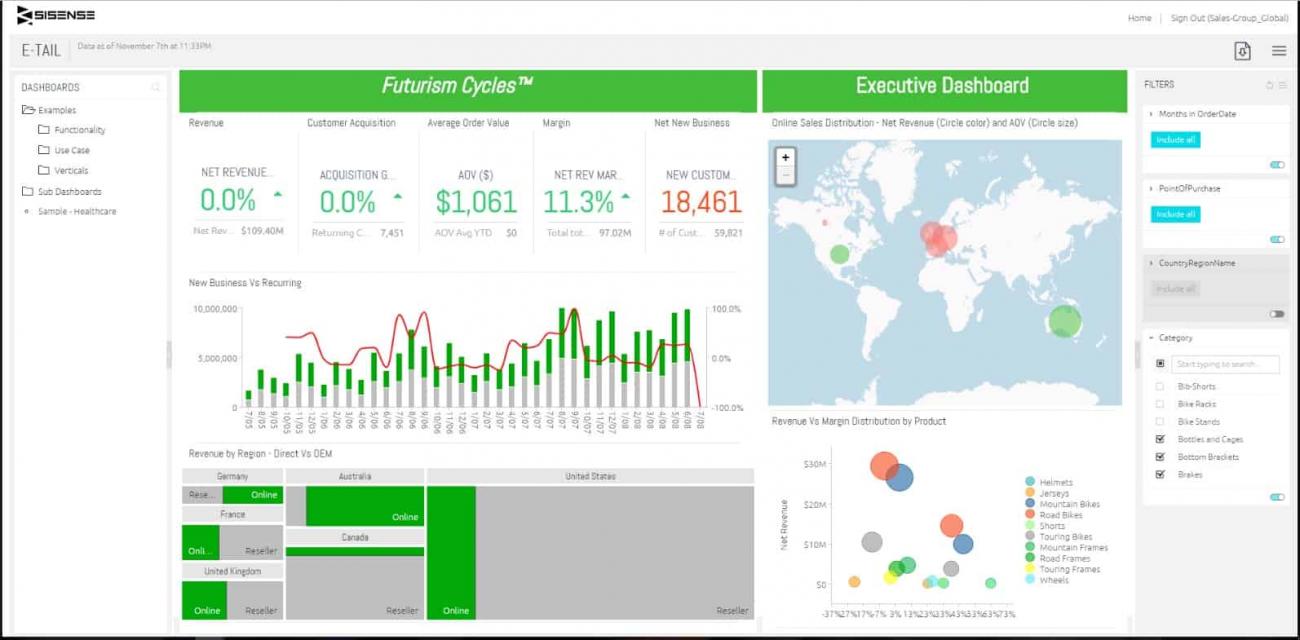
Task: Zoom in on the world map
Action: coord(787,159)
